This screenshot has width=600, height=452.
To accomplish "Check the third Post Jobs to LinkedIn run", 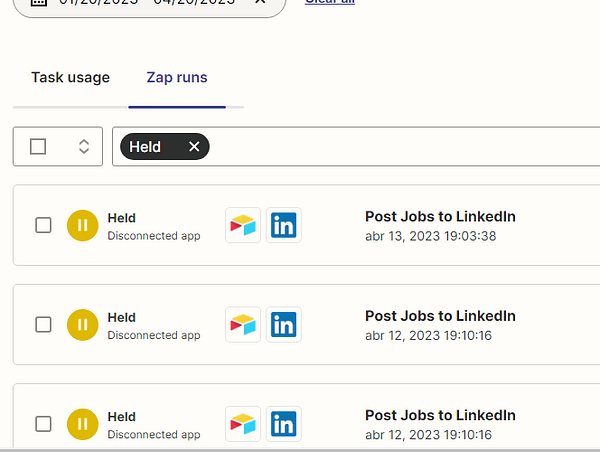I will [43, 424].
